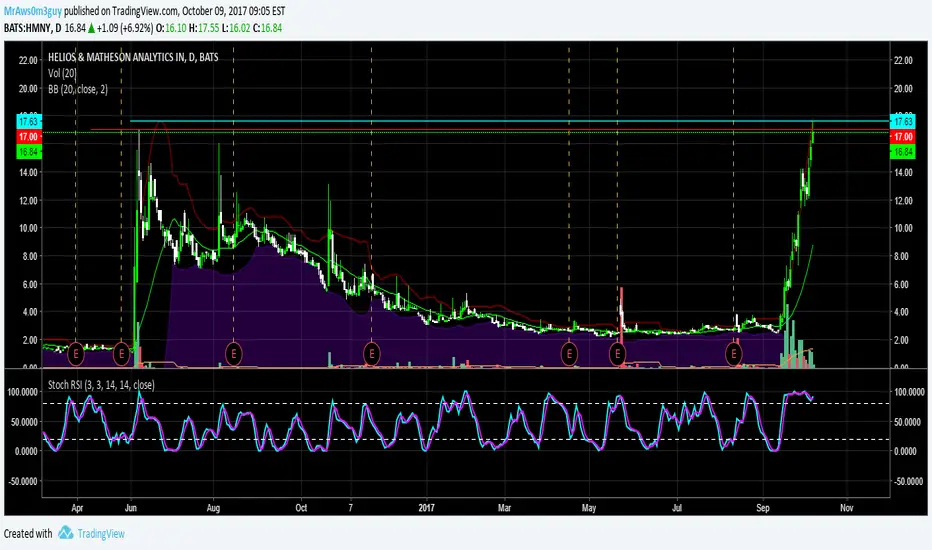The height and width of the screenshot is (550, 932).
Task: Select the cyan 17.63 label on right axis
Action: tap(903, 121)
